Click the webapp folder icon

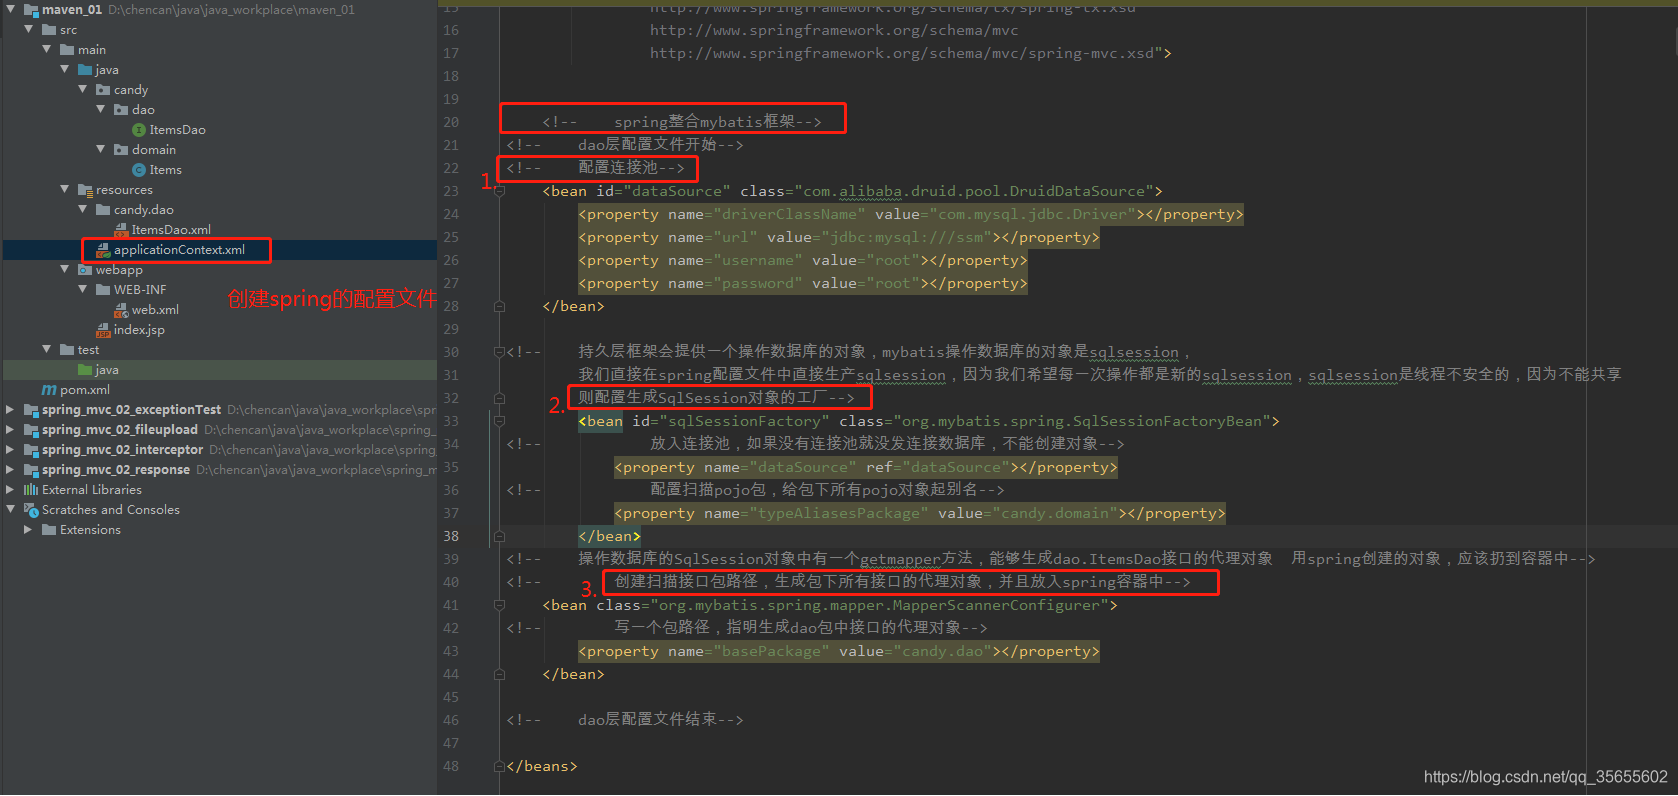pos(85,270)
